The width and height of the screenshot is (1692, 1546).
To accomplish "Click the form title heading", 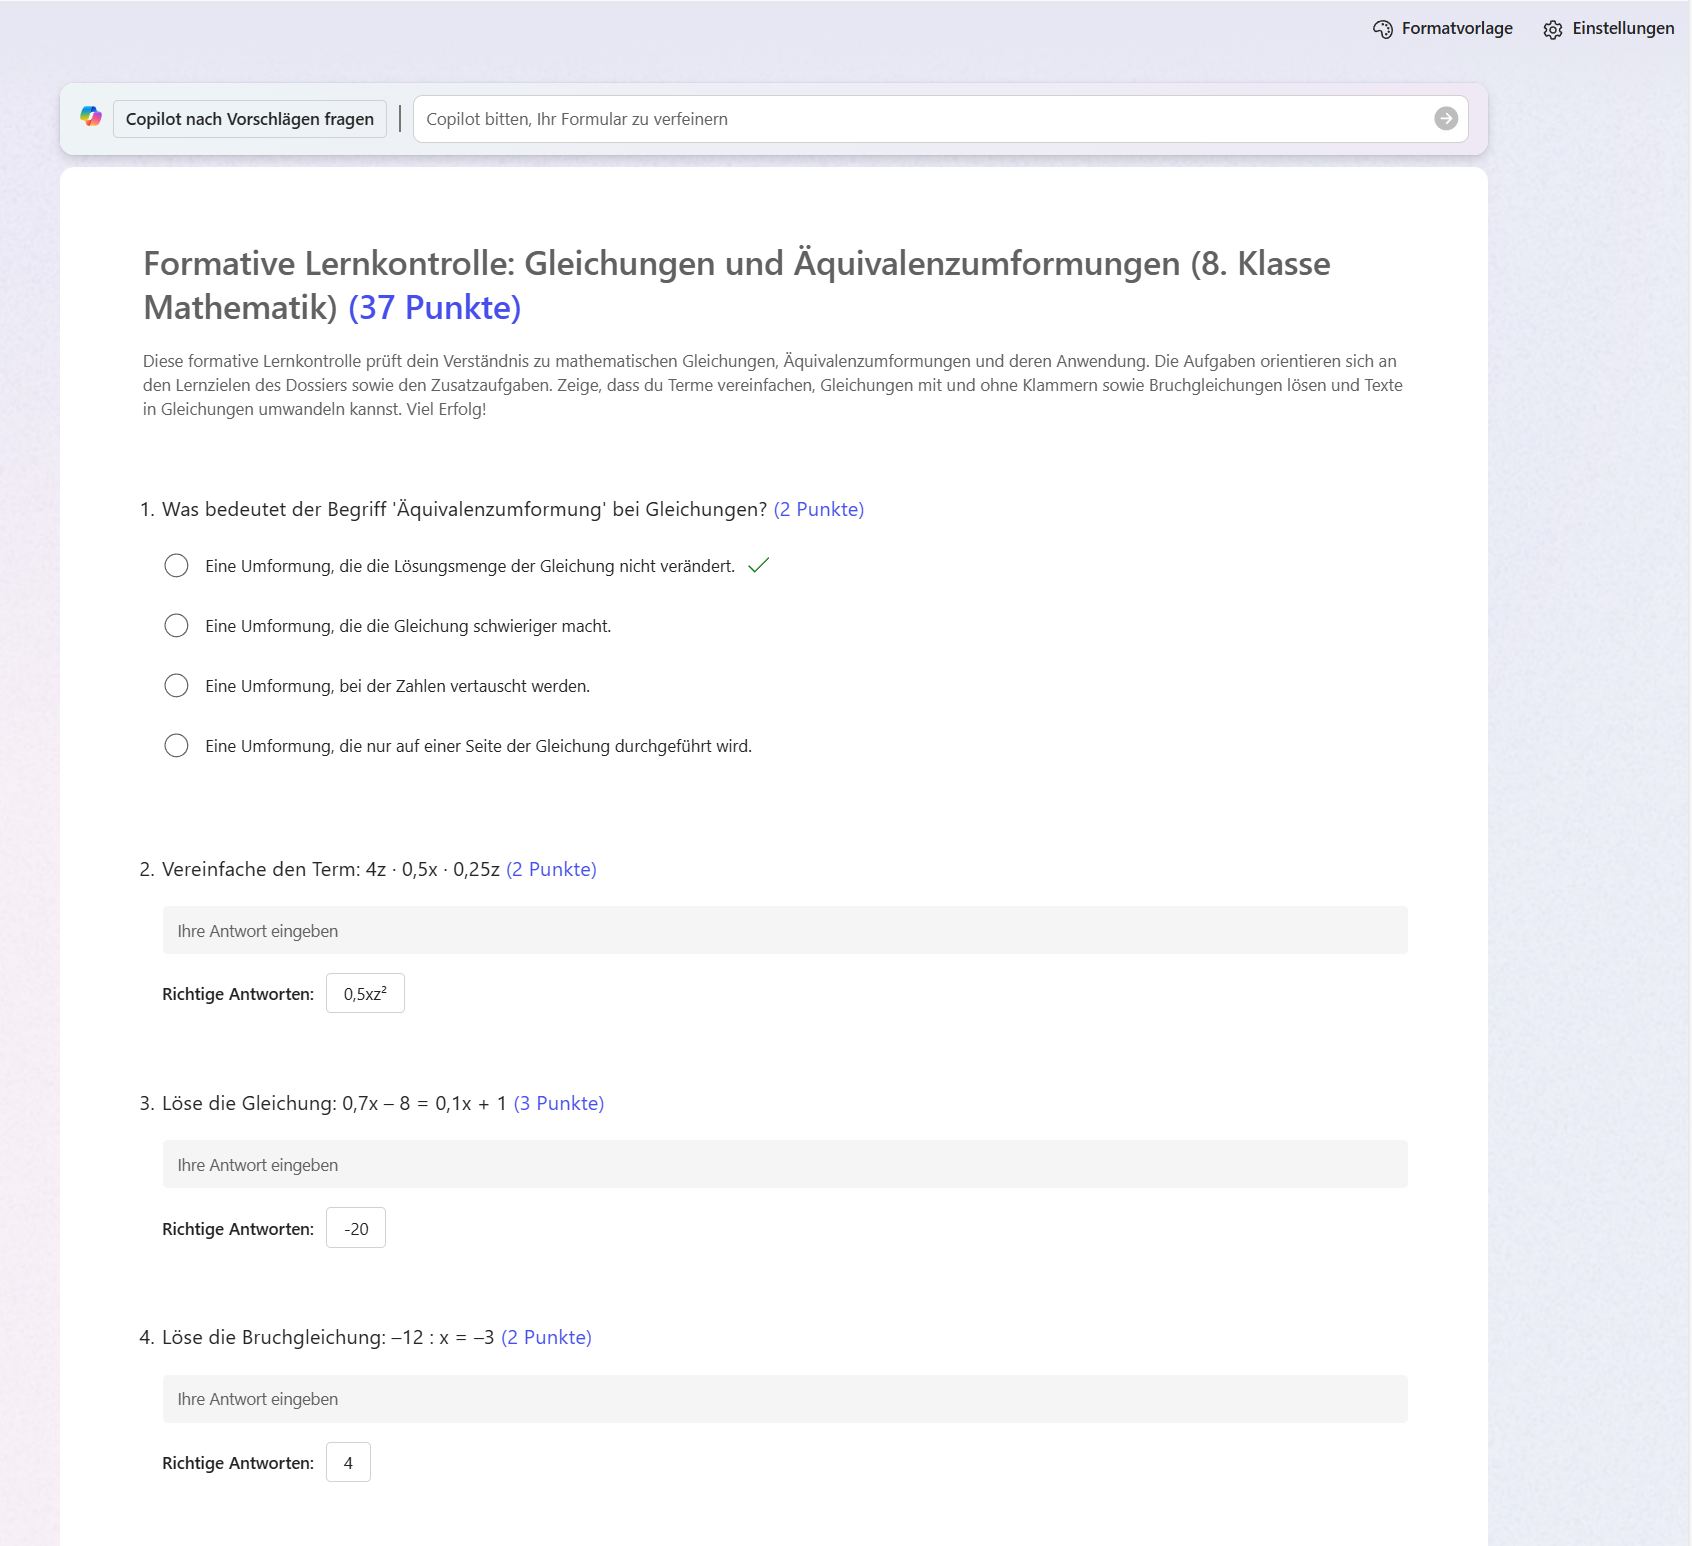I will [736, 285].
